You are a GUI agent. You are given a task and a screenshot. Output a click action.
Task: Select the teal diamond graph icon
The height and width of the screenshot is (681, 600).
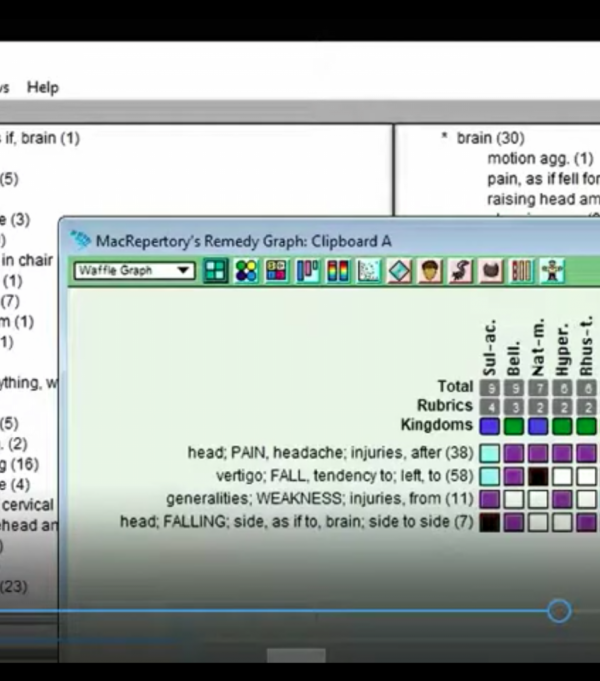(x=399, y=271)
